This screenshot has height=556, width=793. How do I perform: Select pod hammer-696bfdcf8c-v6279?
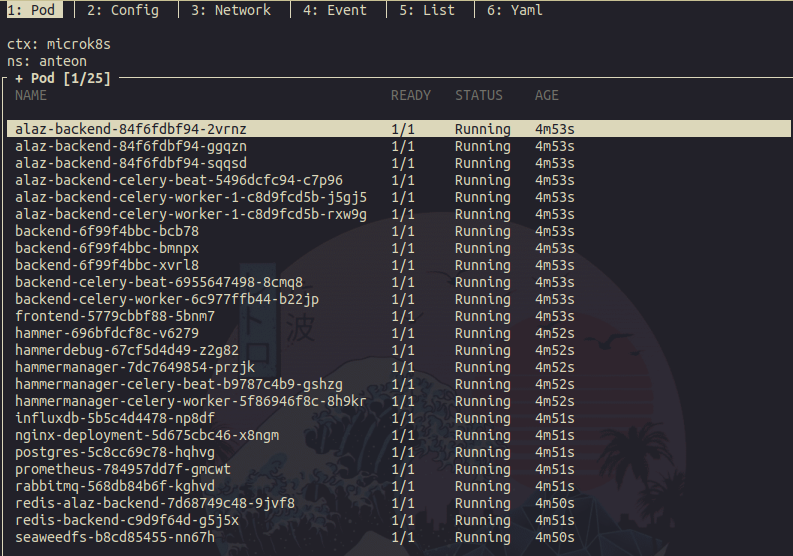point(399,333)
